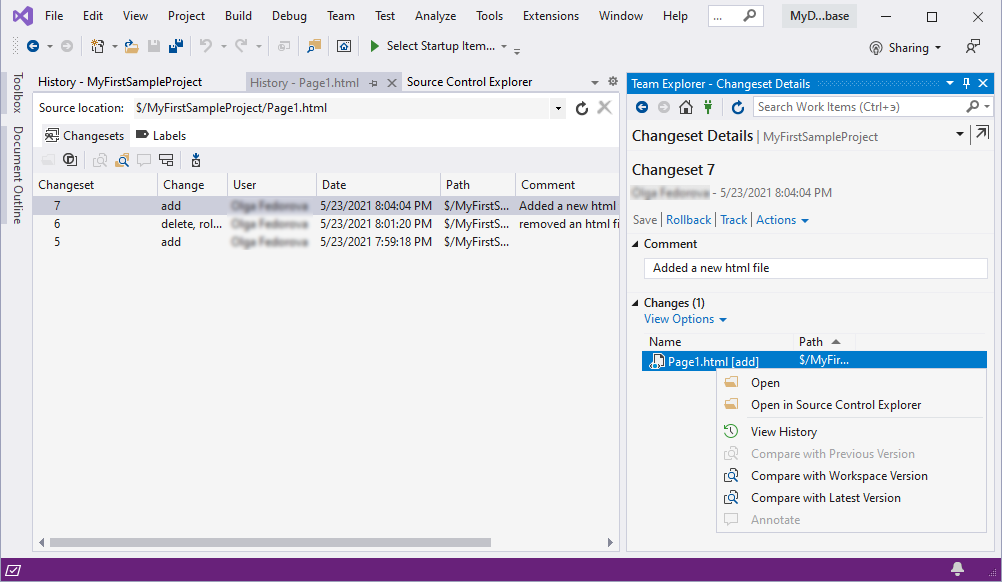Undock Changeset Details with pop-out arrow icon
The width and height of the screenshot is (1002, 582).
tap(982, 133)
